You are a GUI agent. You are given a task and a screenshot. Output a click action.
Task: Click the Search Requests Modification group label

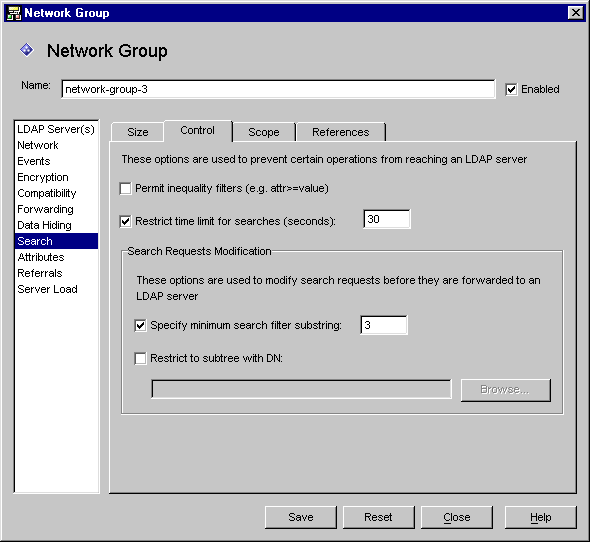[x=199, y=251]
